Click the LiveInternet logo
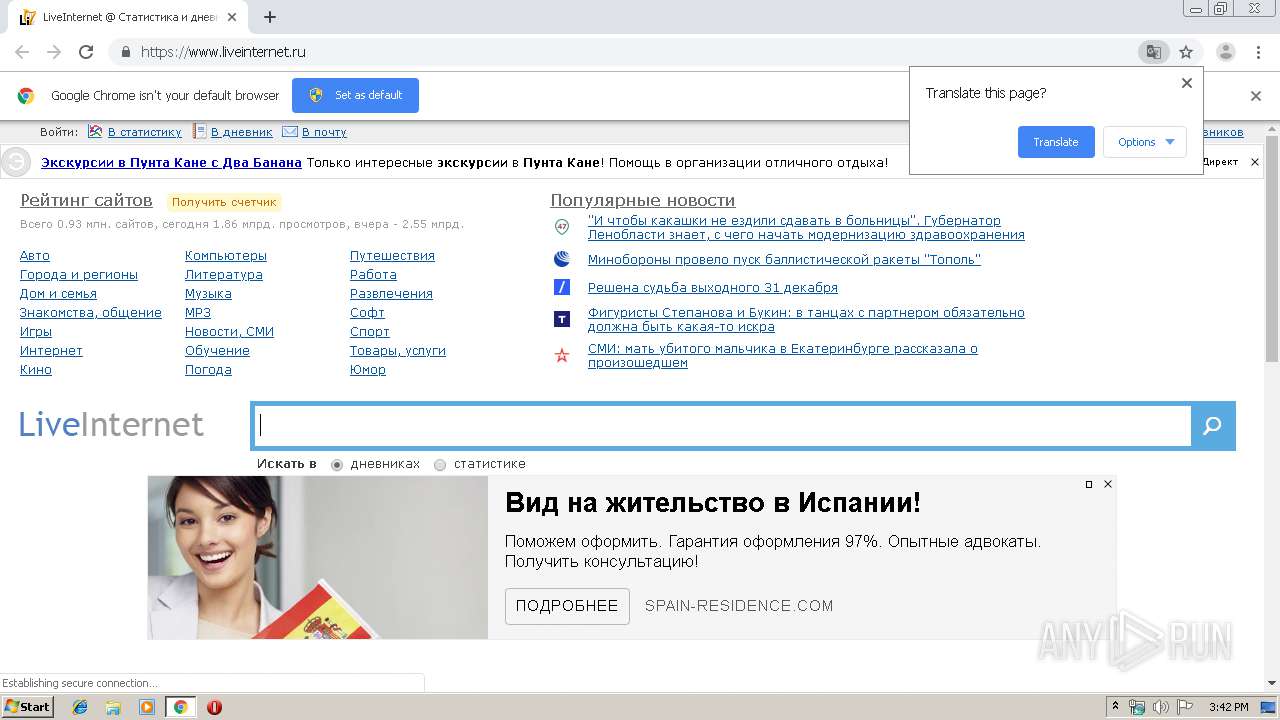This screenshot has width=1280, height=720. pyautogui.click(x=111, y=424)
